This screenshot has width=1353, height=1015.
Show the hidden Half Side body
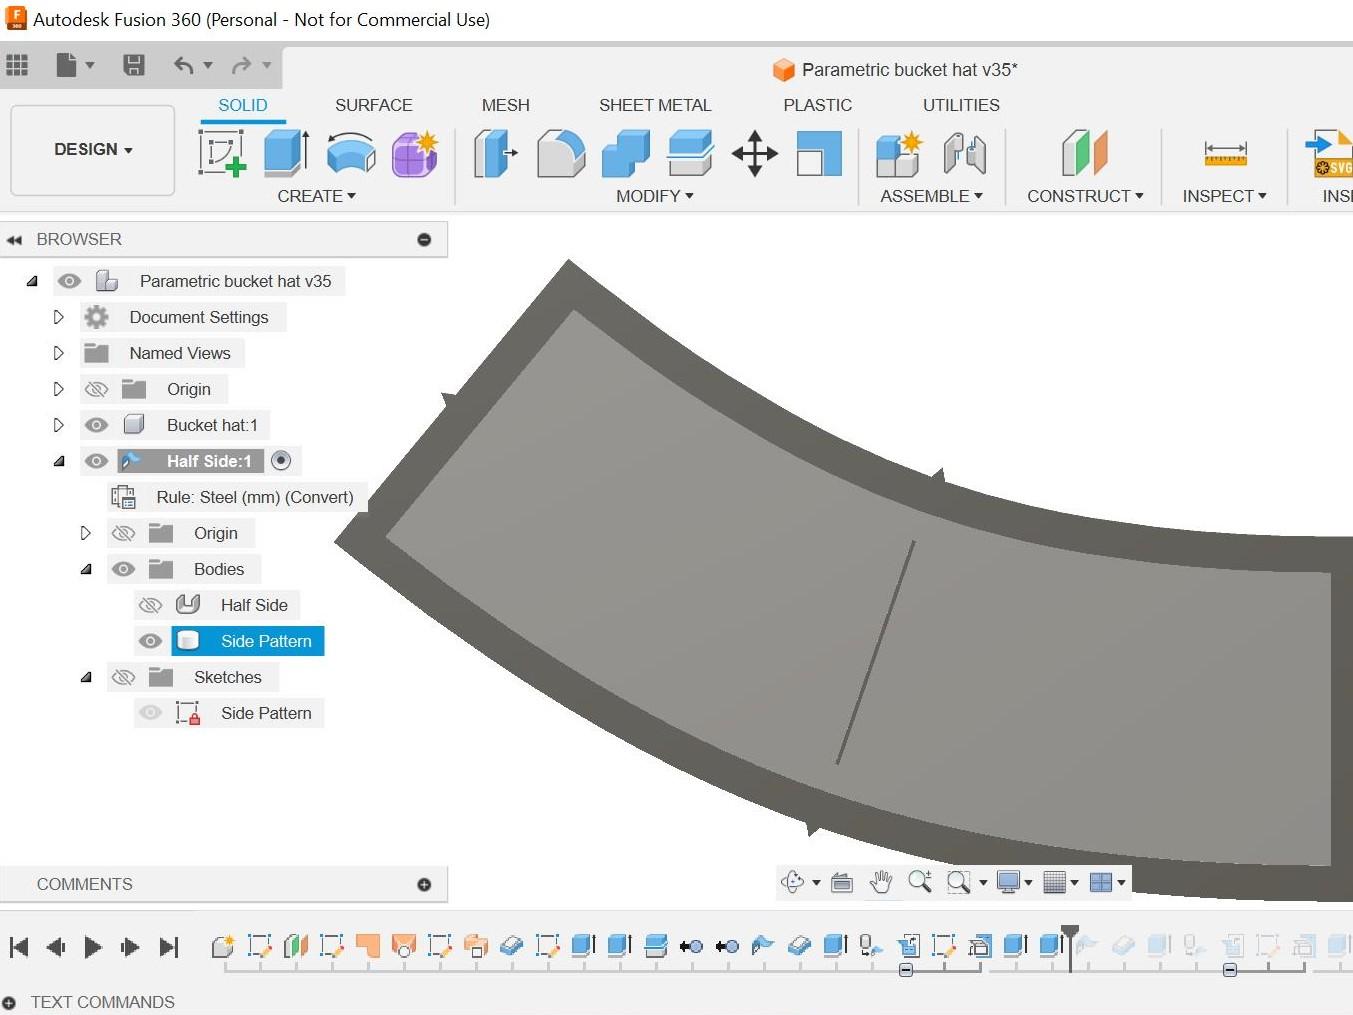pos(150,604)
